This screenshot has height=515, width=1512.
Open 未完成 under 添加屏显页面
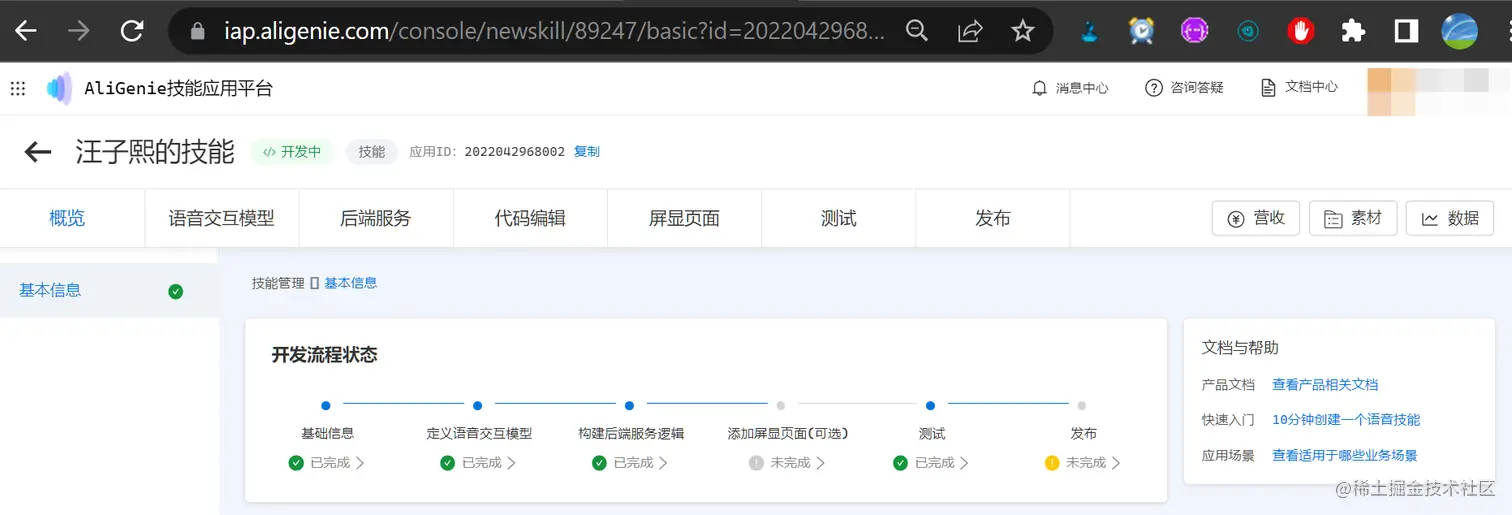point(788,463)
